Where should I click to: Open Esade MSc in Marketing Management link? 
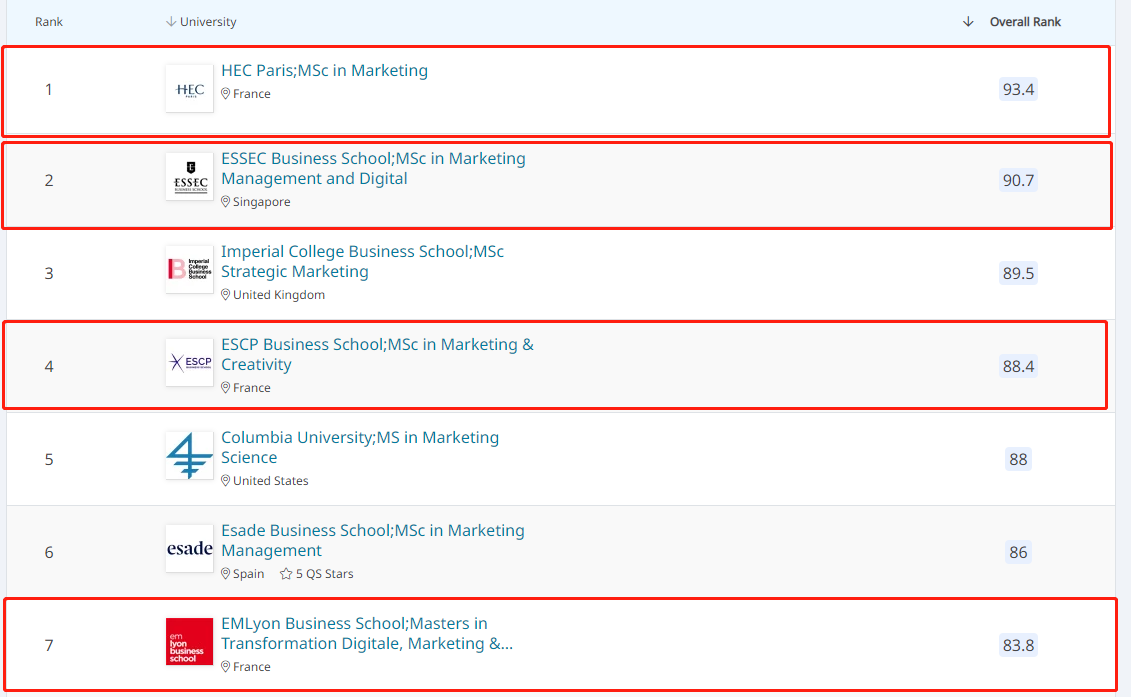[x=372, y=540]
